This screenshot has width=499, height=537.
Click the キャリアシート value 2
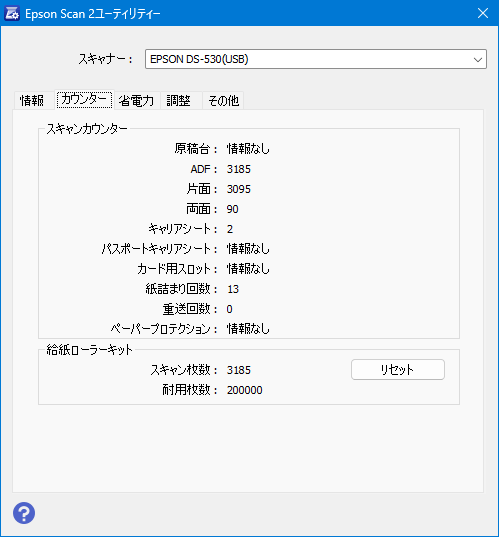pyautogui.click(x=230, y=229)
